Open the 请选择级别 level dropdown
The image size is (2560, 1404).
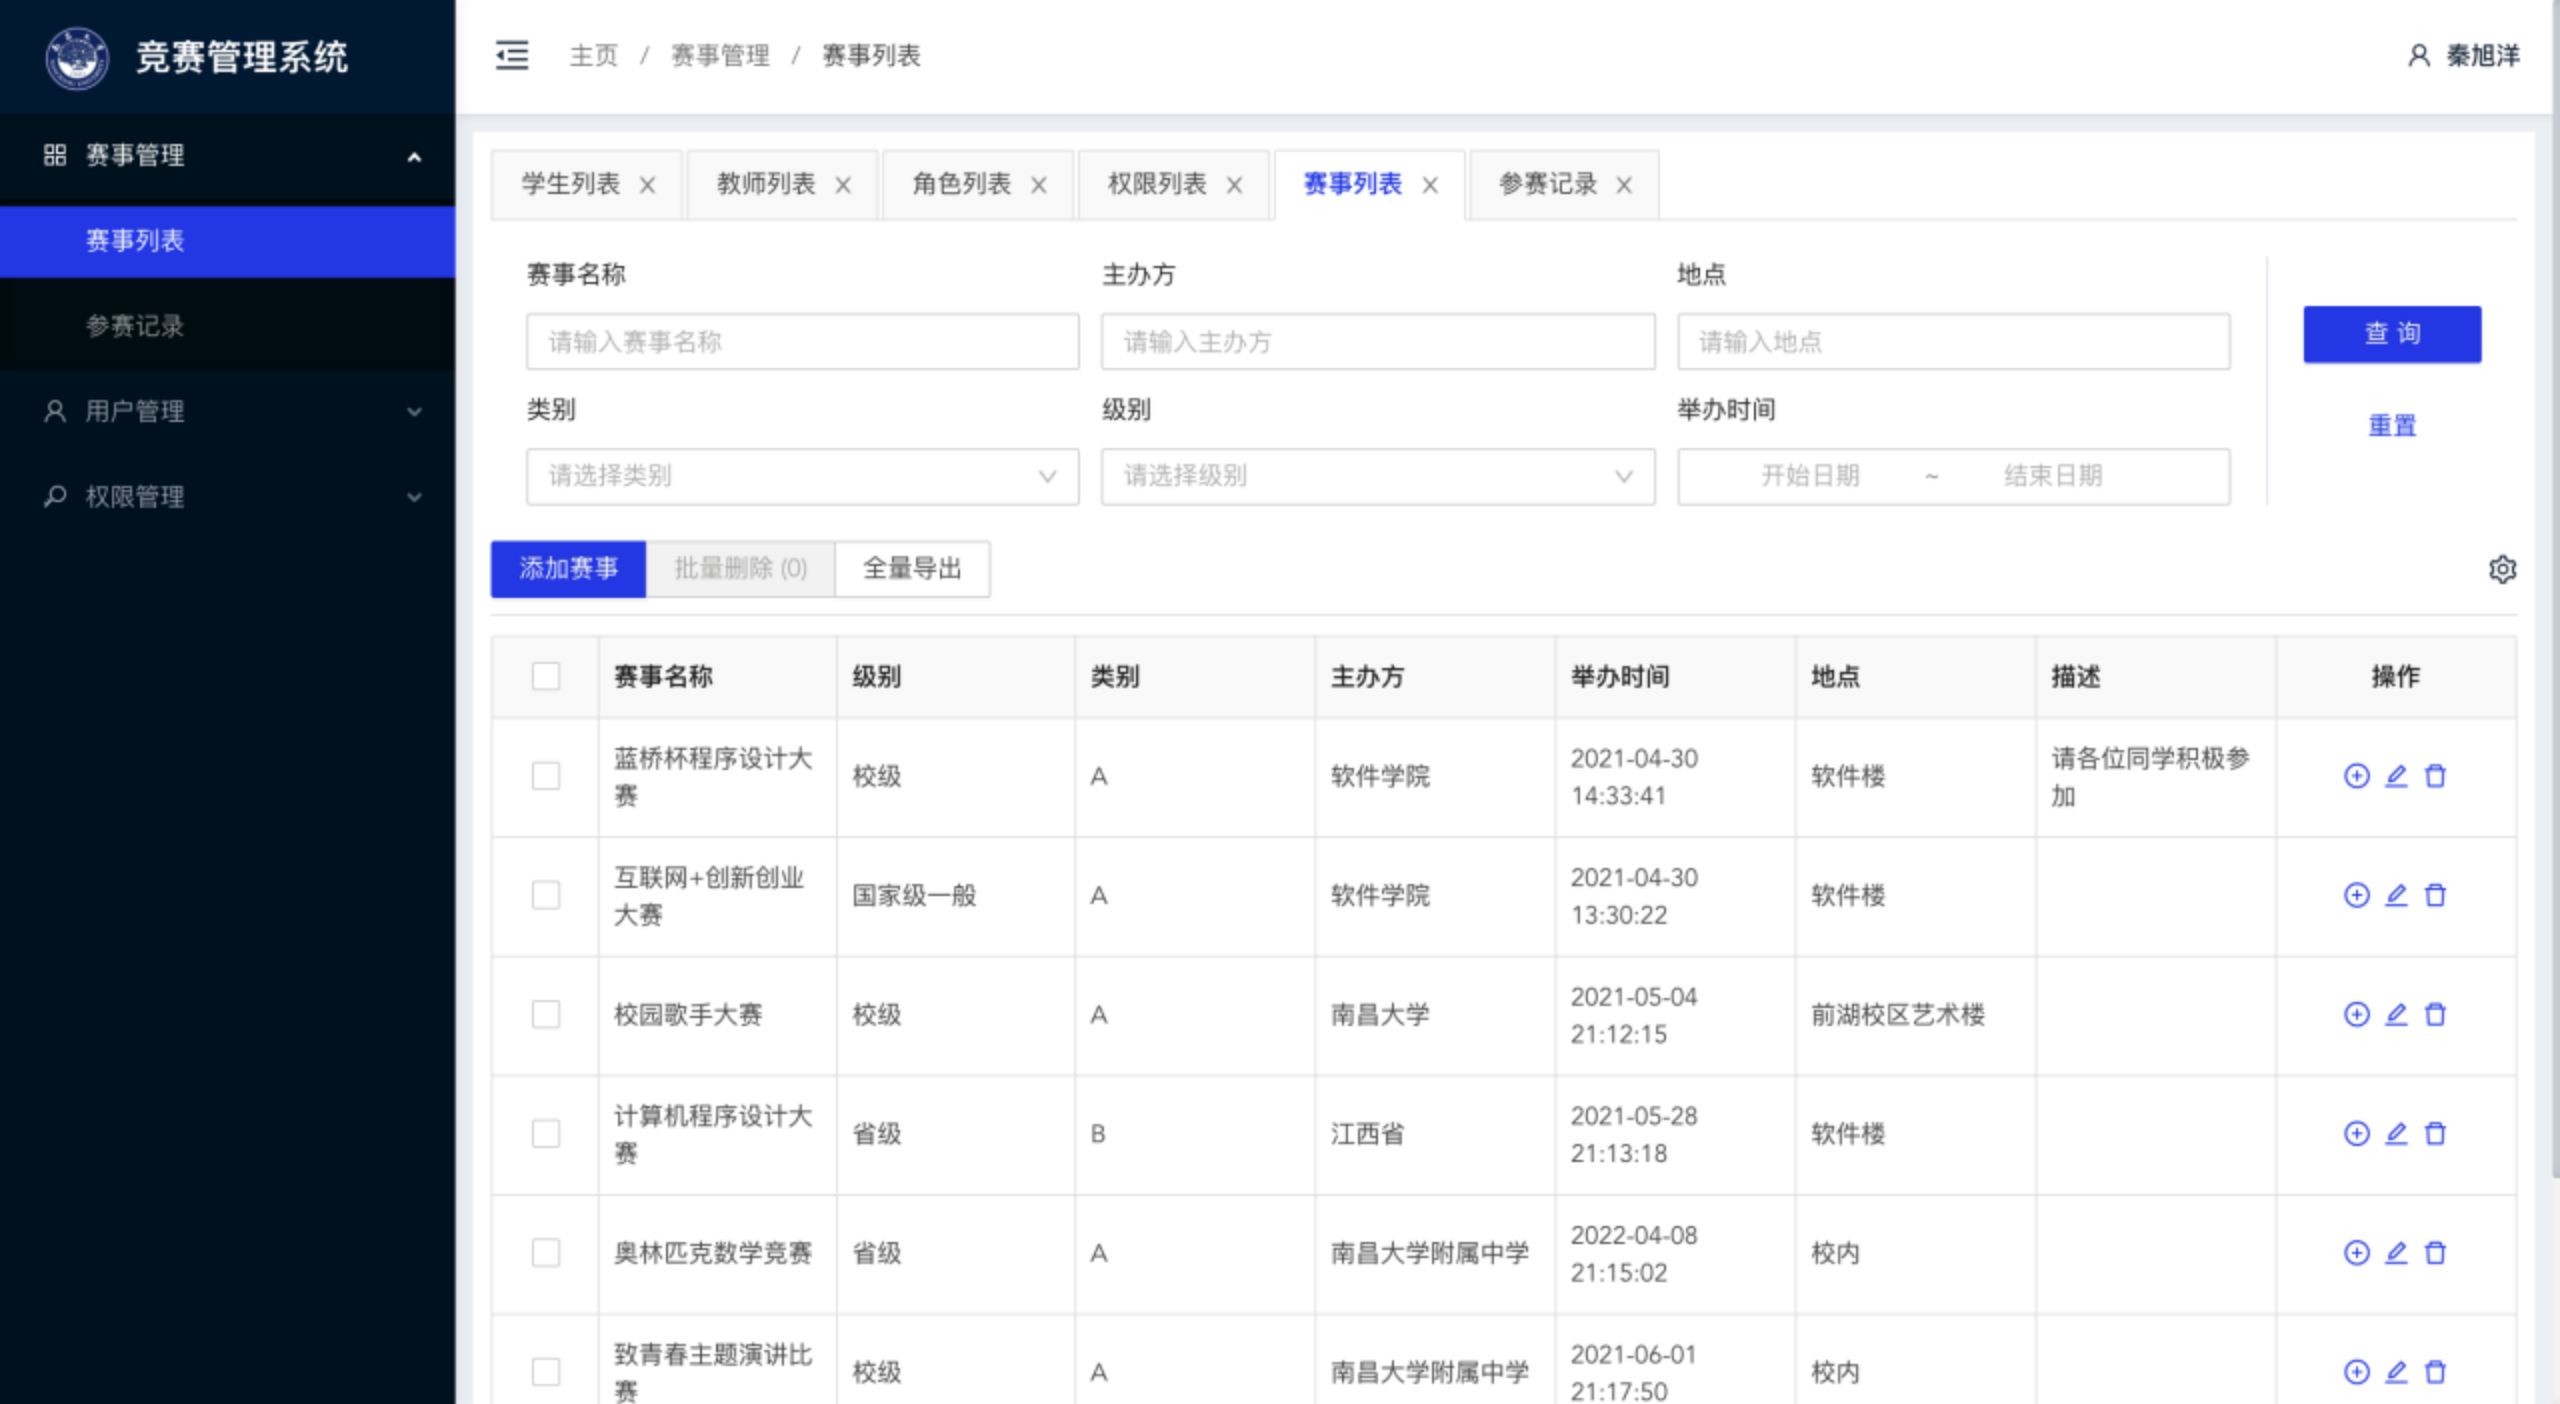1377,476
